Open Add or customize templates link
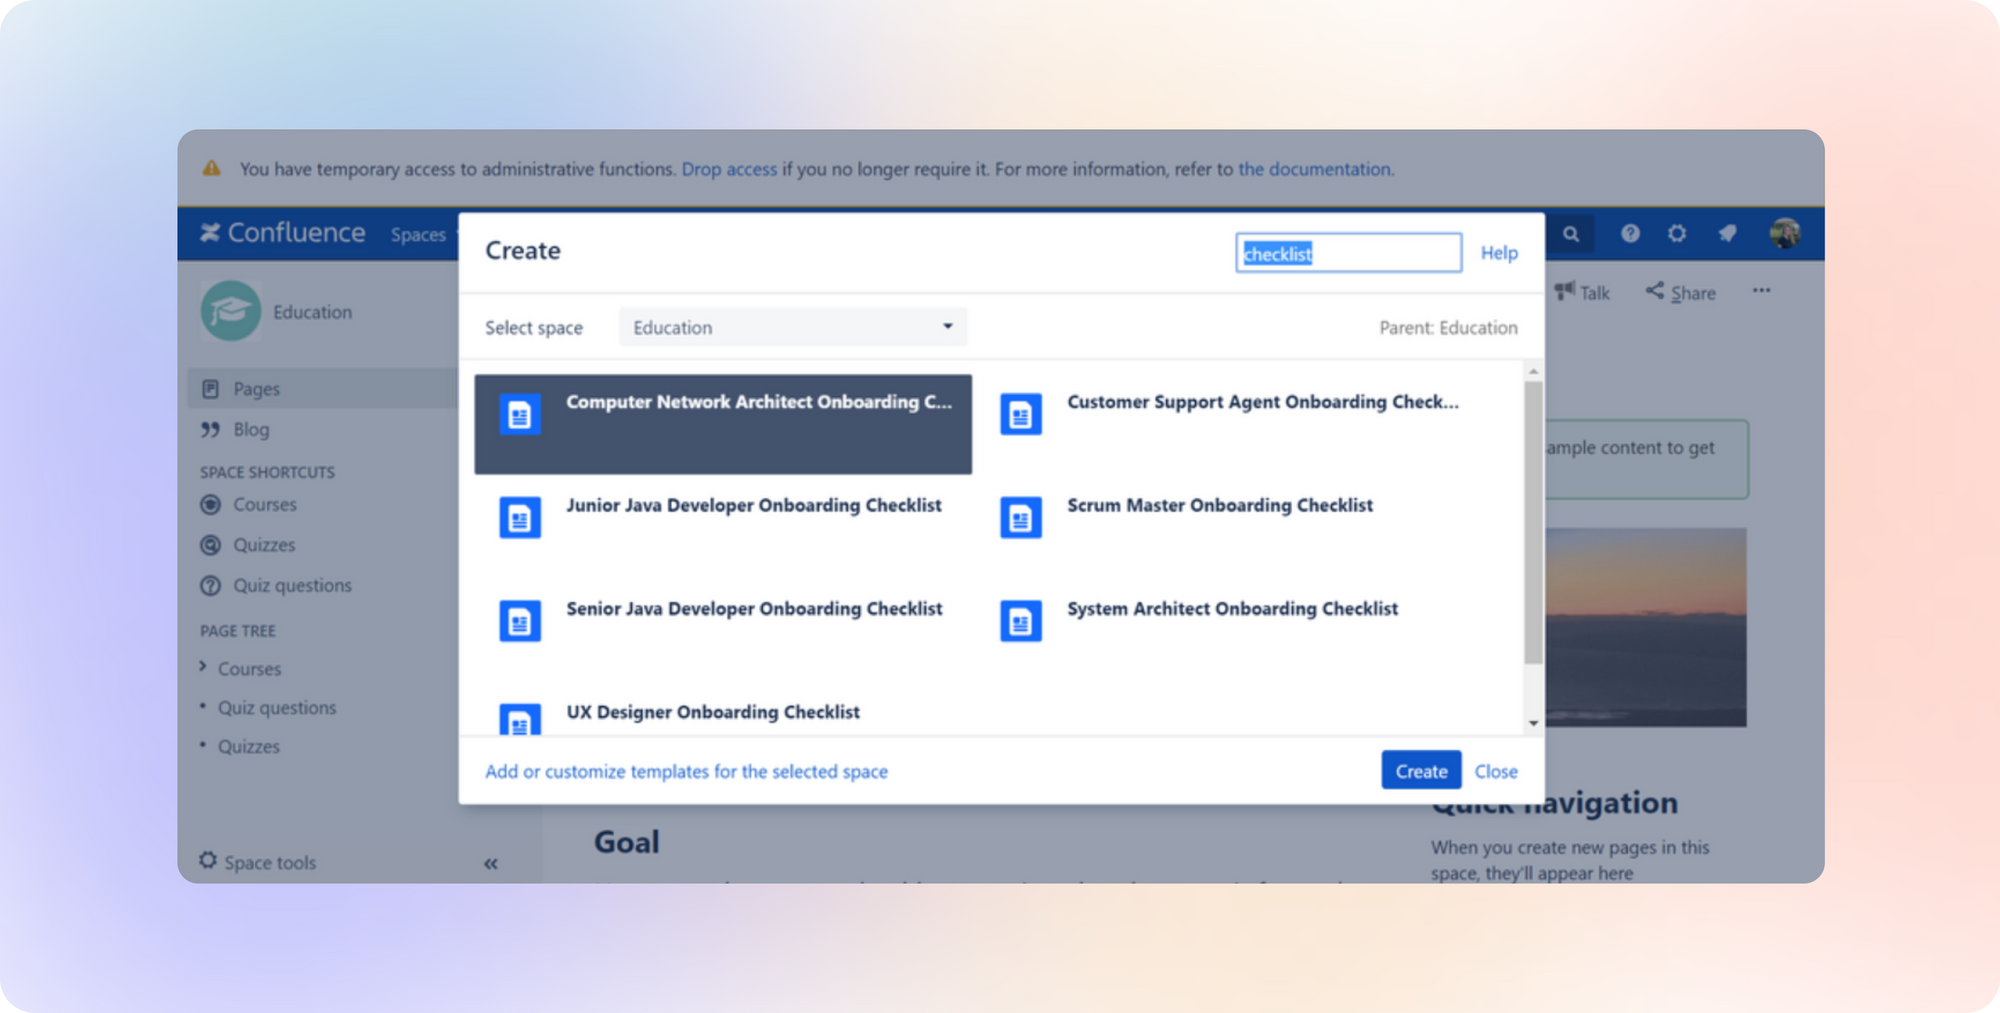 coord(686,771)
